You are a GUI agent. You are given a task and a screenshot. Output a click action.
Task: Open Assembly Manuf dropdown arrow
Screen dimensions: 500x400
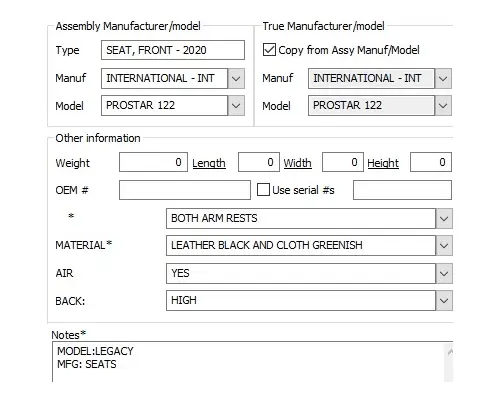click(236, 79)
